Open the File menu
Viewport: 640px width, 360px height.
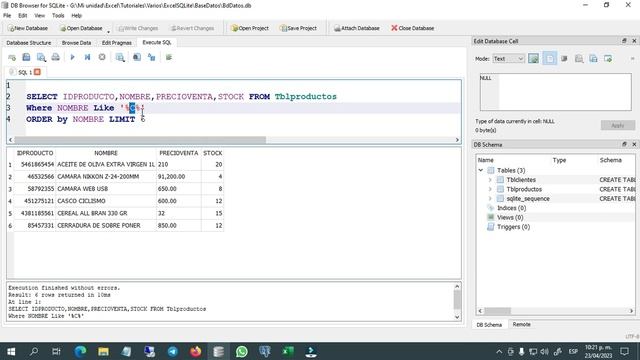pyautogui.click(x=7, y=16)
